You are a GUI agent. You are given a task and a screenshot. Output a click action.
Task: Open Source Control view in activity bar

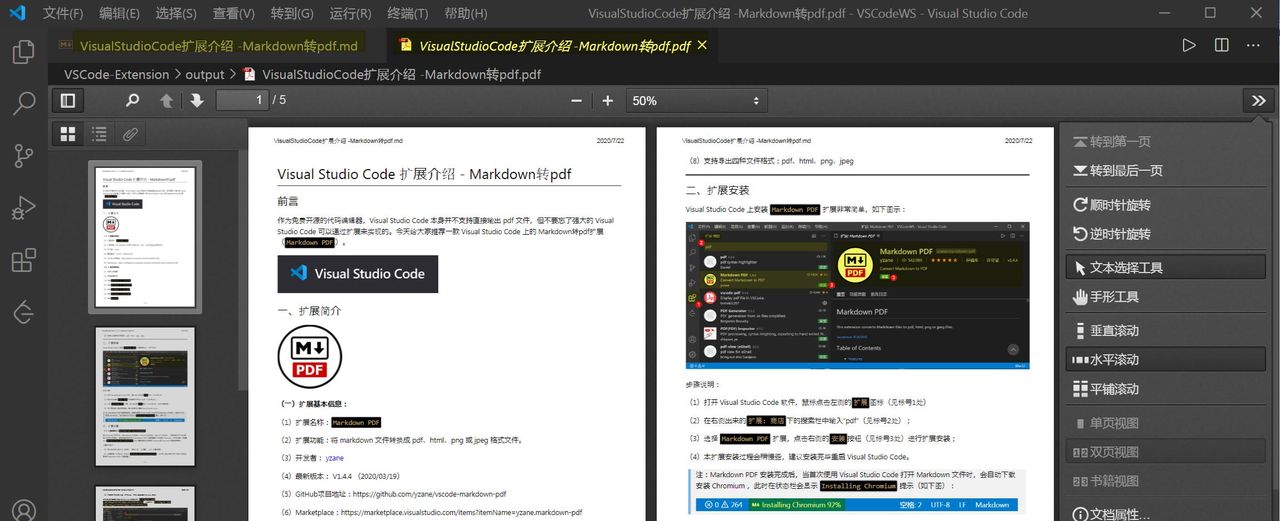click(x=23, y=155)
